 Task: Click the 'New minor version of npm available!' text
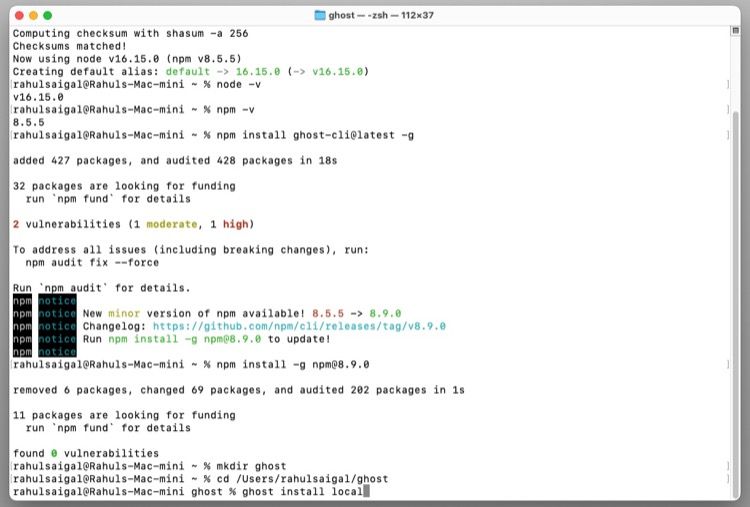[x=194, y=314]
